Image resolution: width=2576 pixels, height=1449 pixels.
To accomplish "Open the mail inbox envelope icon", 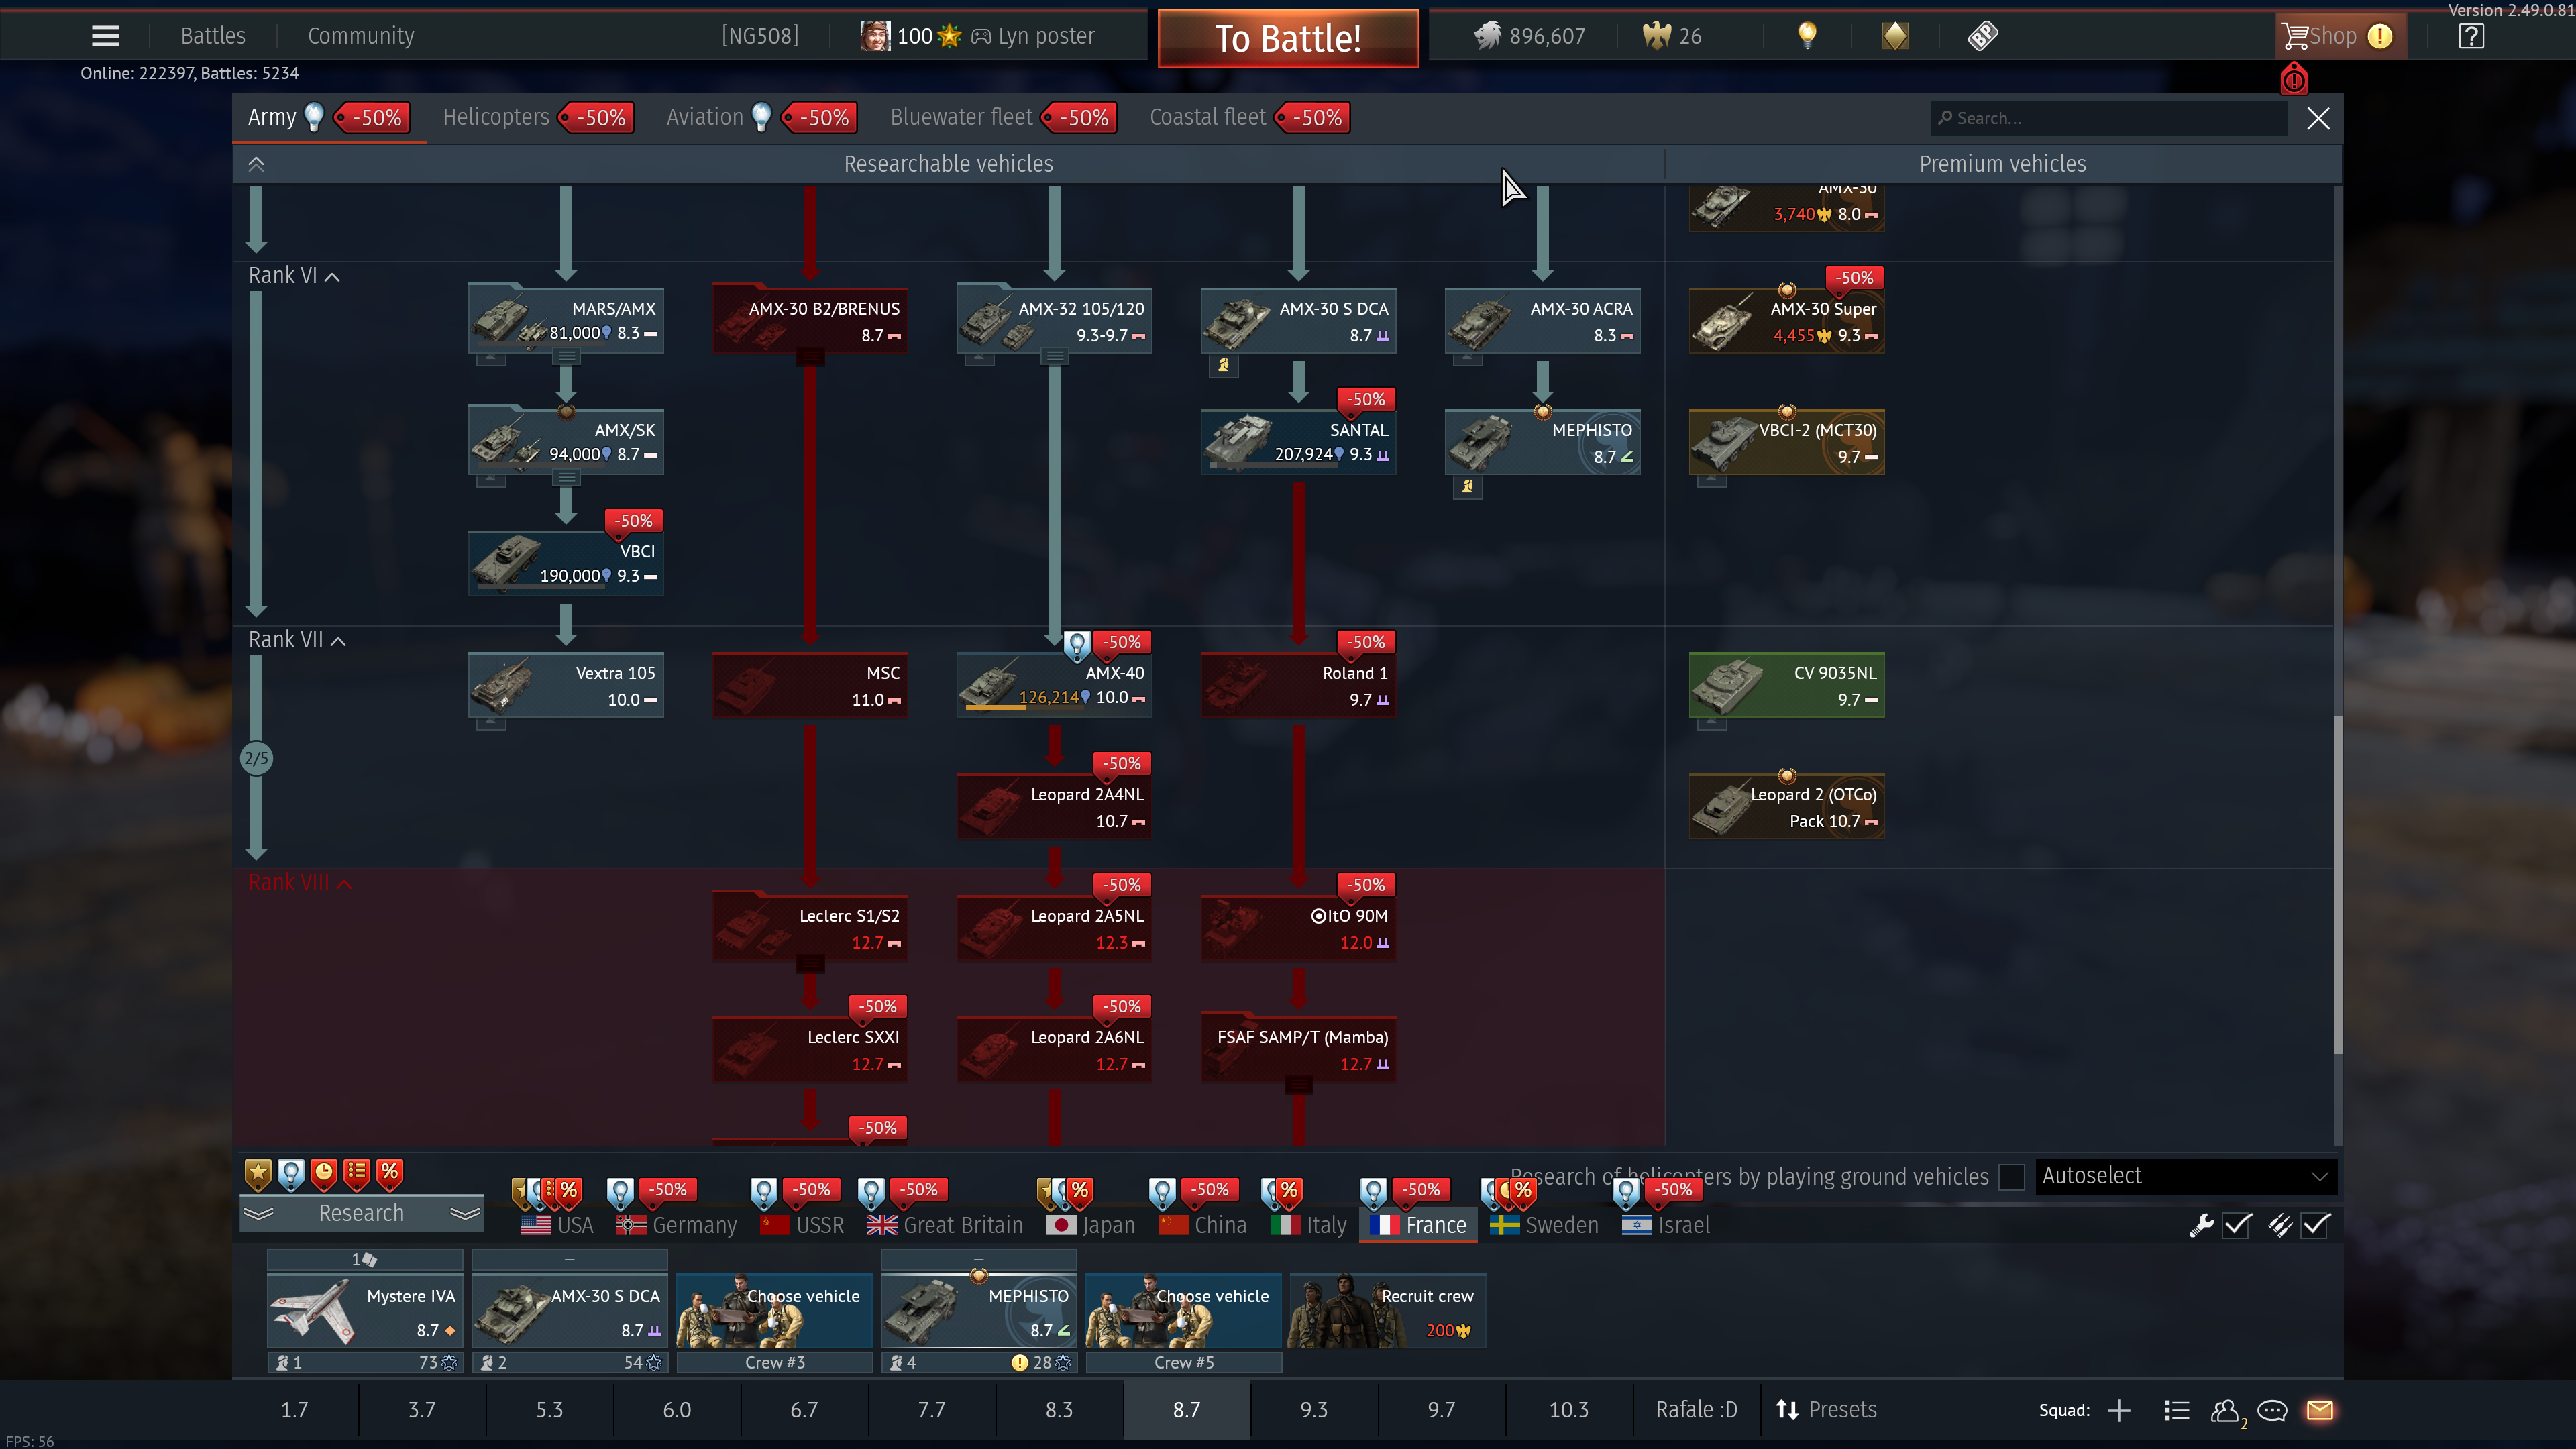I will (x=2320, y=1410).
